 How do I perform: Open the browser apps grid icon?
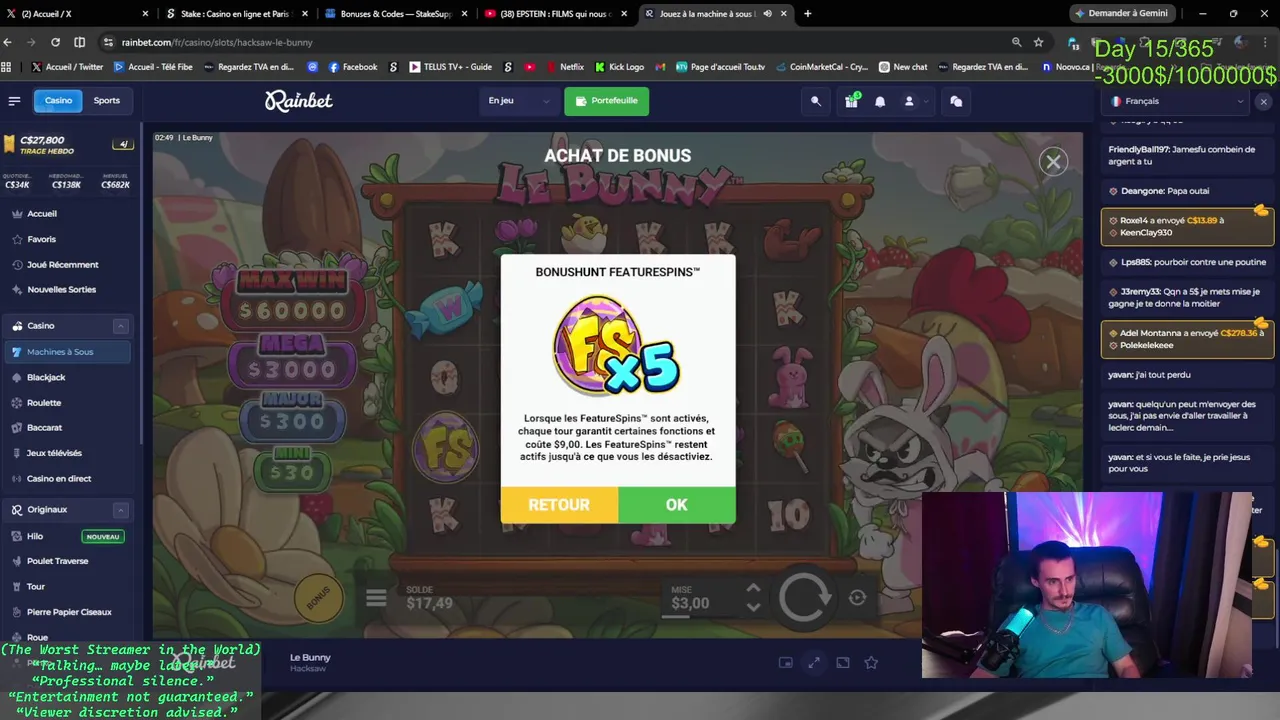click(x=6, y=67)
